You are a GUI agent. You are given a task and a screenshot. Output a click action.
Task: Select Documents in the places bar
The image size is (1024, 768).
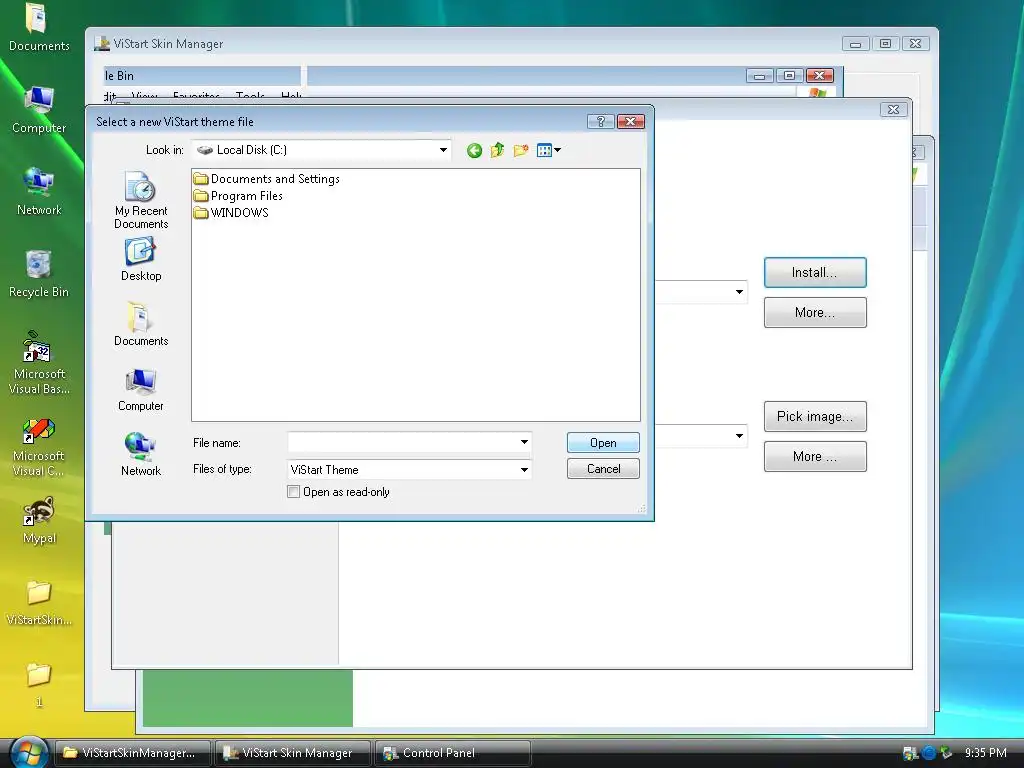pos(141,324)
